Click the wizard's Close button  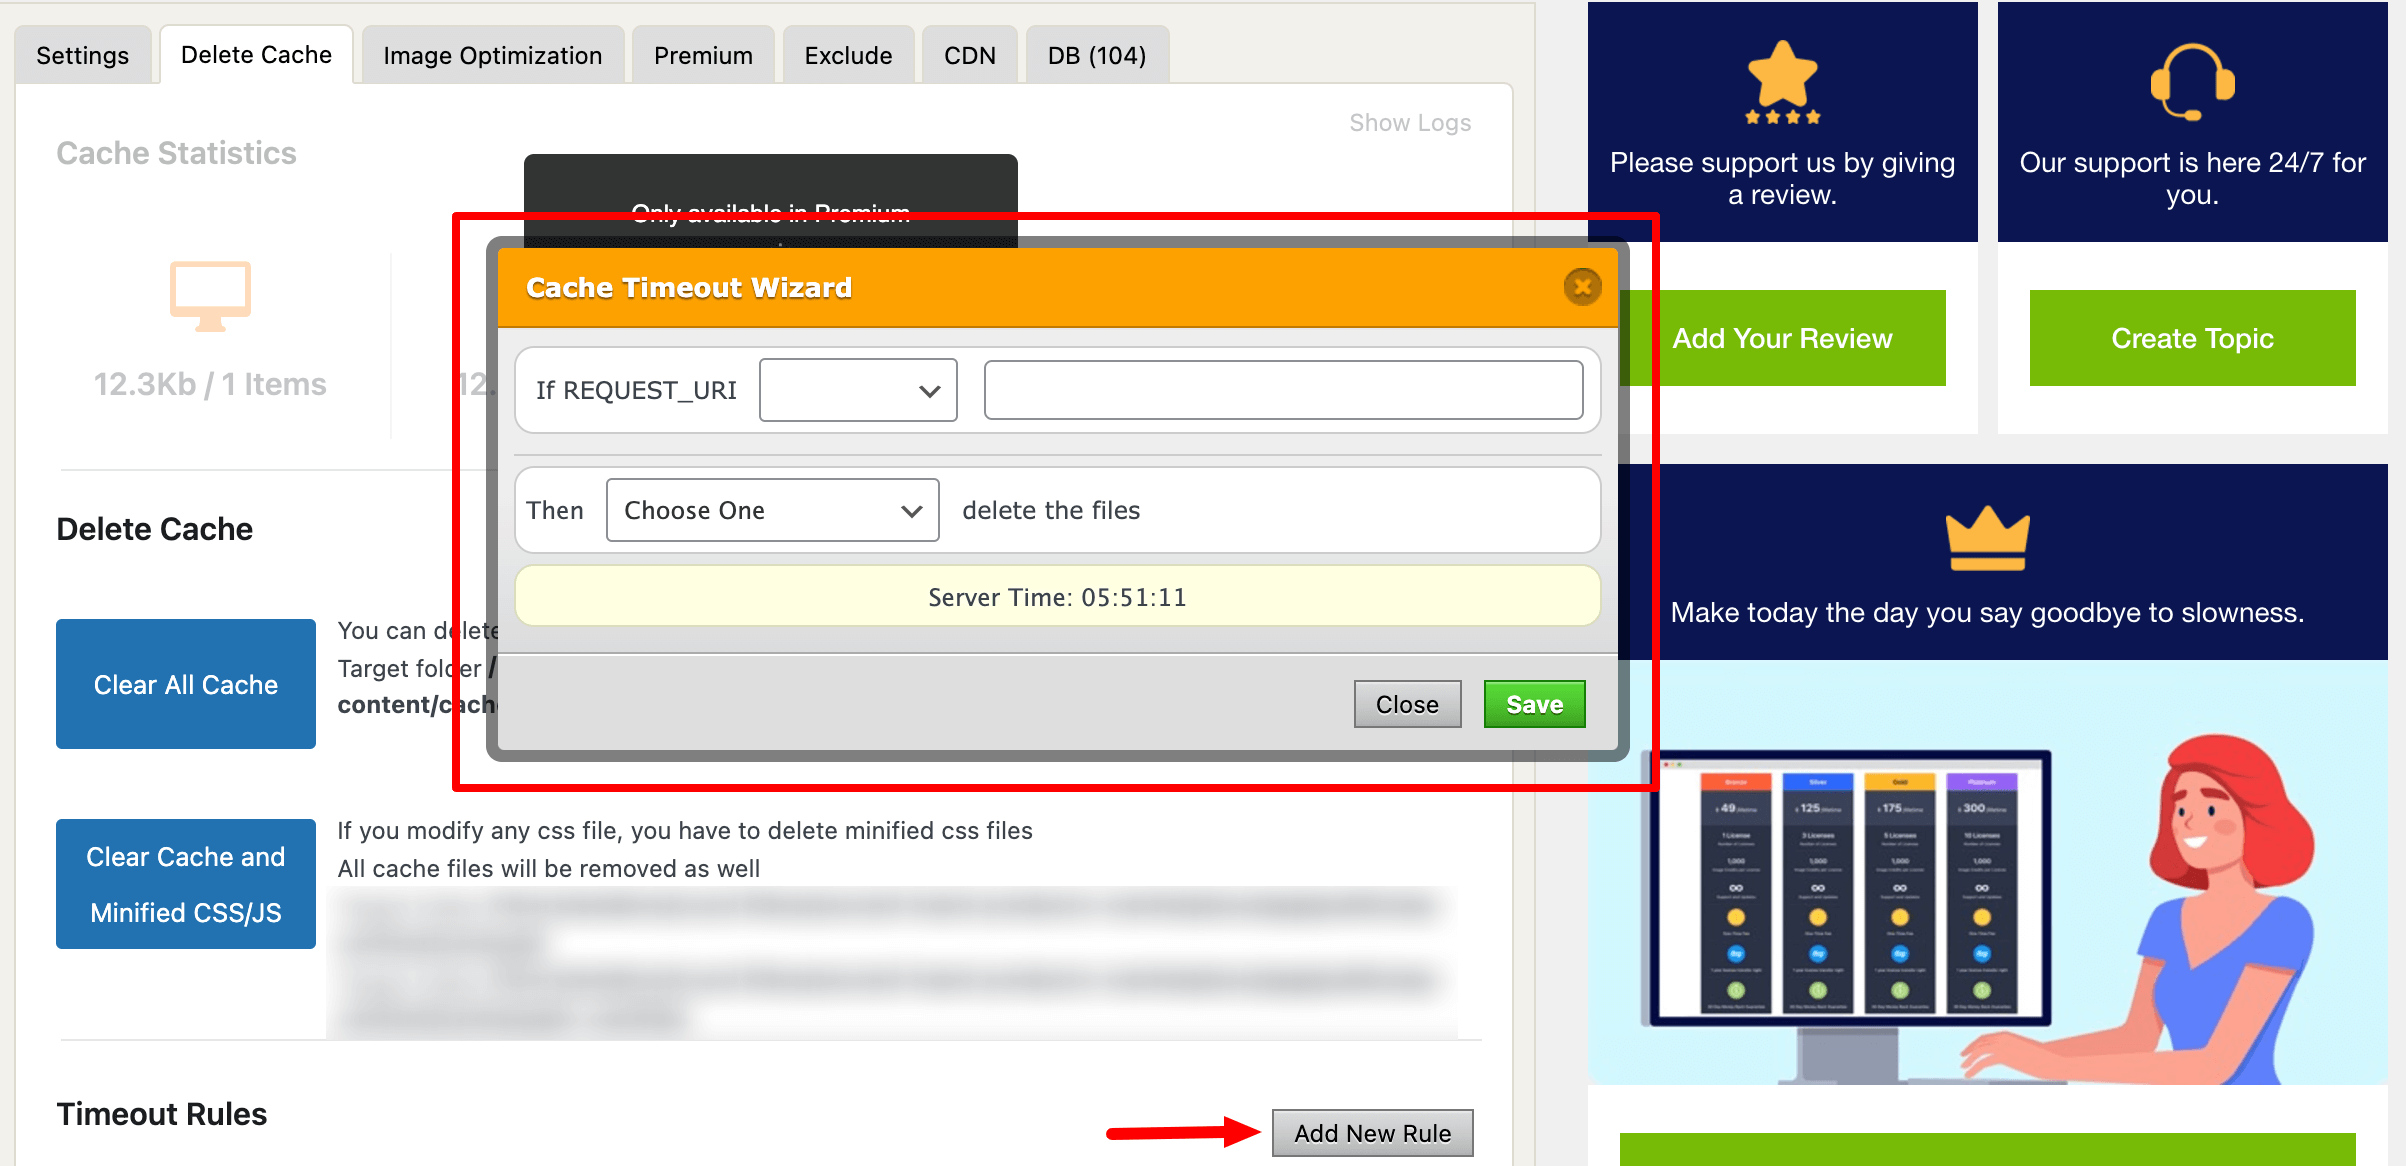click(x=1407, y=704)
